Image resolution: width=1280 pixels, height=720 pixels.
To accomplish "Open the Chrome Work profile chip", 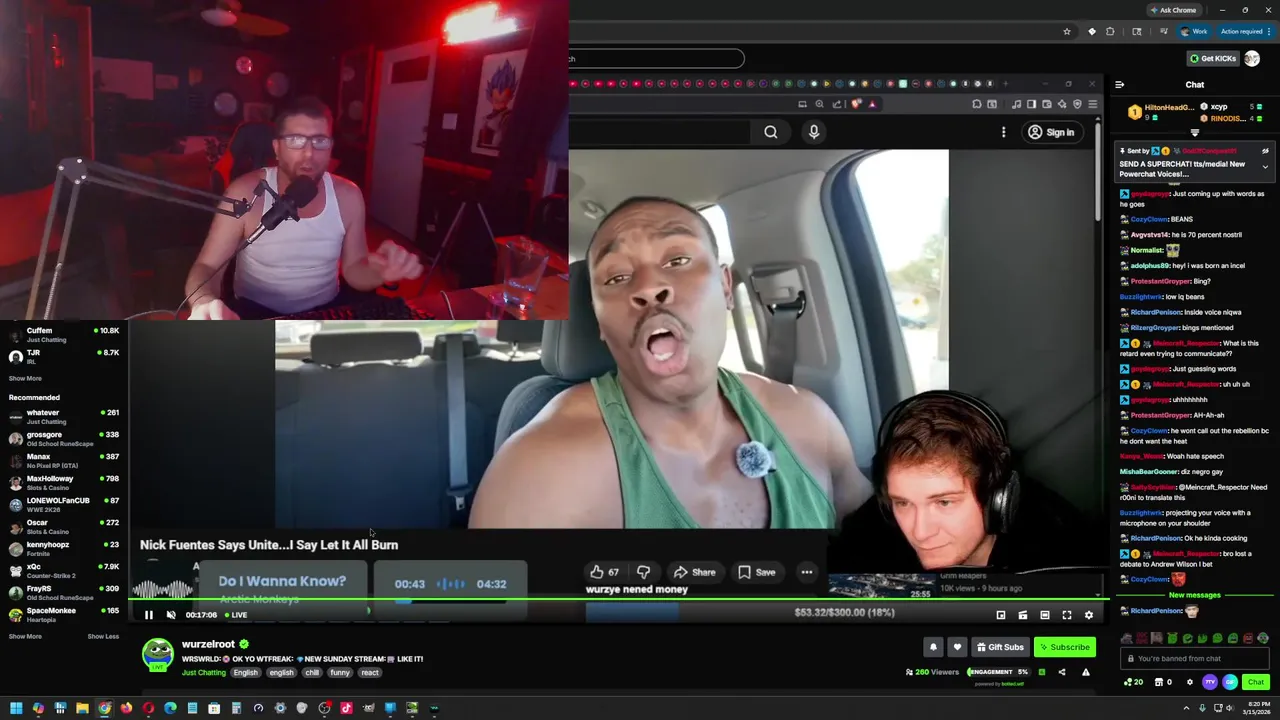I will coord(1194,31).
